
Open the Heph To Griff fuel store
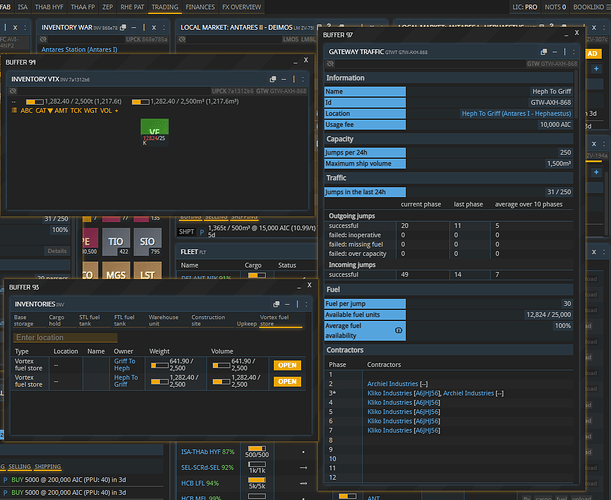click(287, 383)
